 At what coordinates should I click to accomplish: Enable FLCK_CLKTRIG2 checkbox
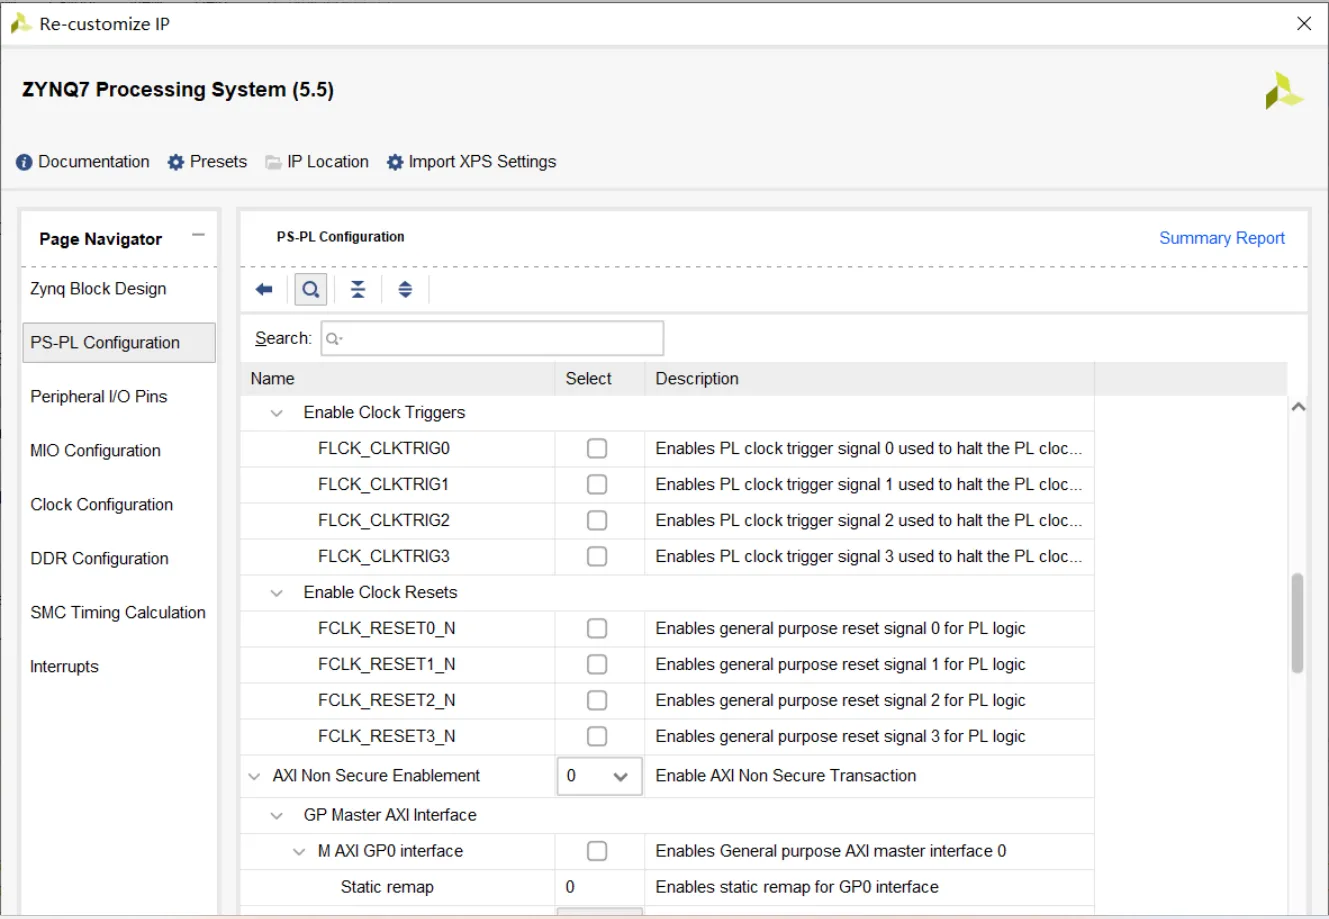pyautogui.click(x=597, y=520)
